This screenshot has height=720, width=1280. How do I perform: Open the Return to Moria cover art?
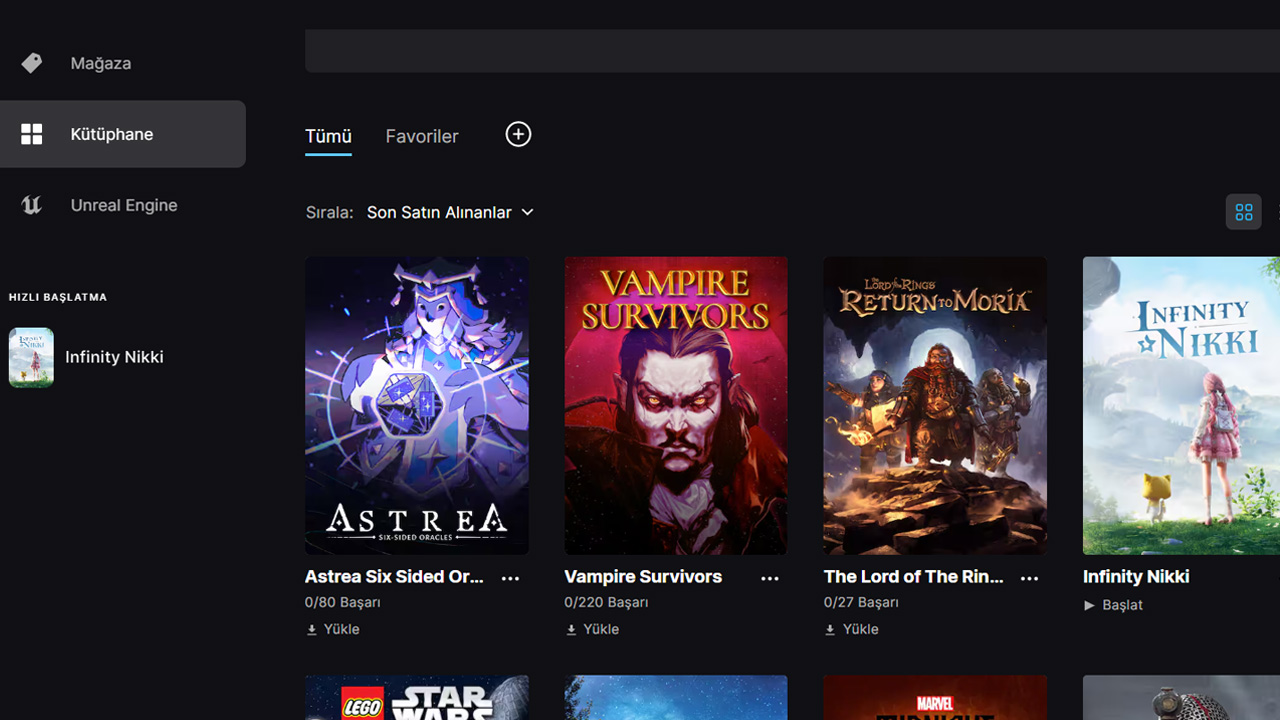pos(935,405)
